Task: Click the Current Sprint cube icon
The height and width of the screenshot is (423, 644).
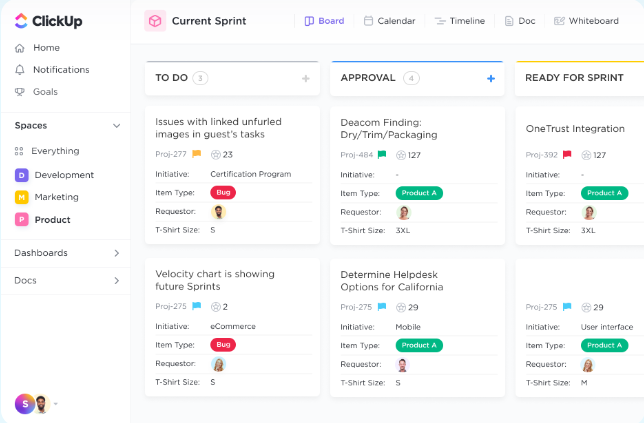Action: coord(155,21)
